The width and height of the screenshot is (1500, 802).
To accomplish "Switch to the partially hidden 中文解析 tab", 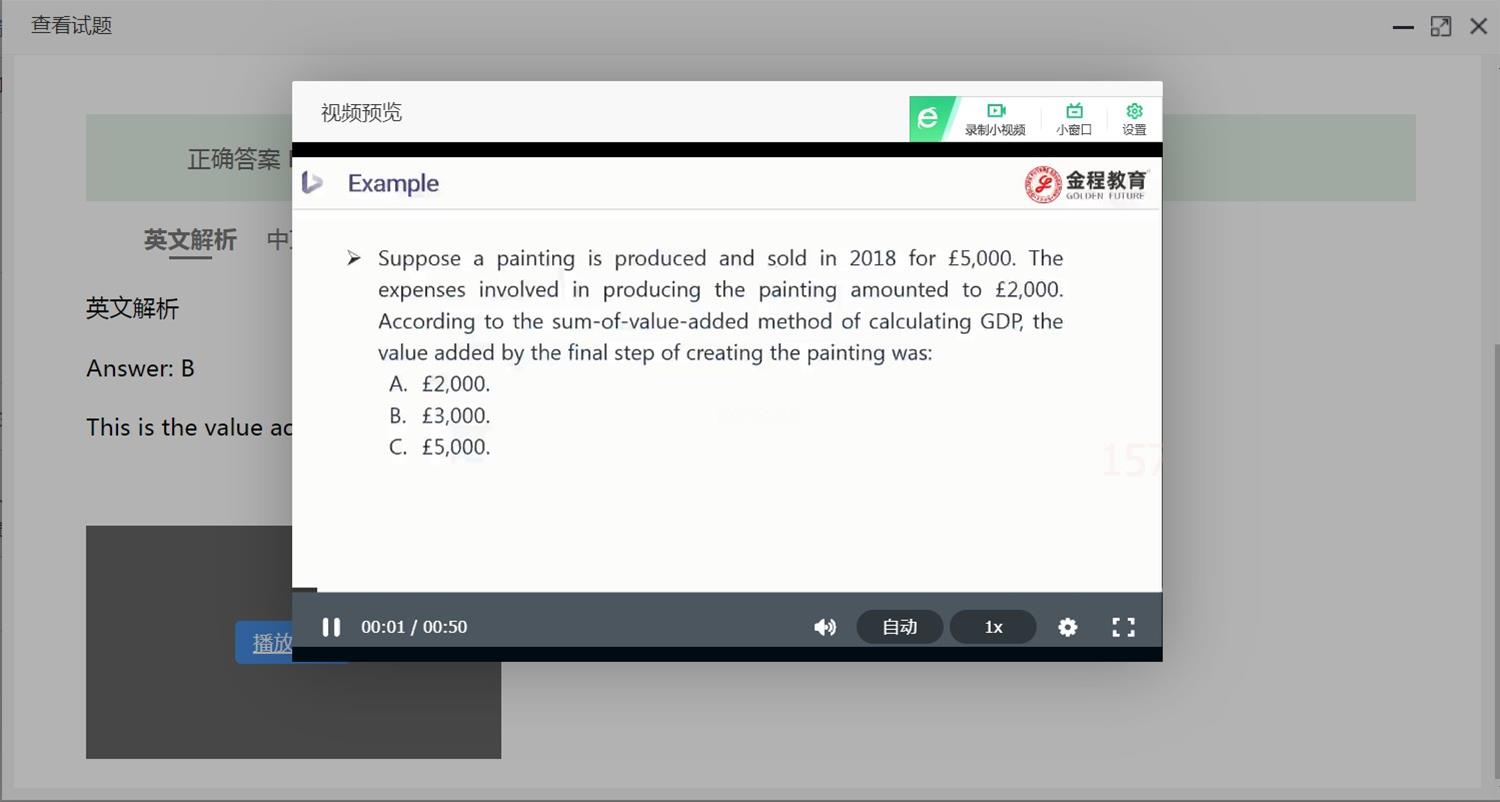I will pyautogui.click(x=279, y=240).
